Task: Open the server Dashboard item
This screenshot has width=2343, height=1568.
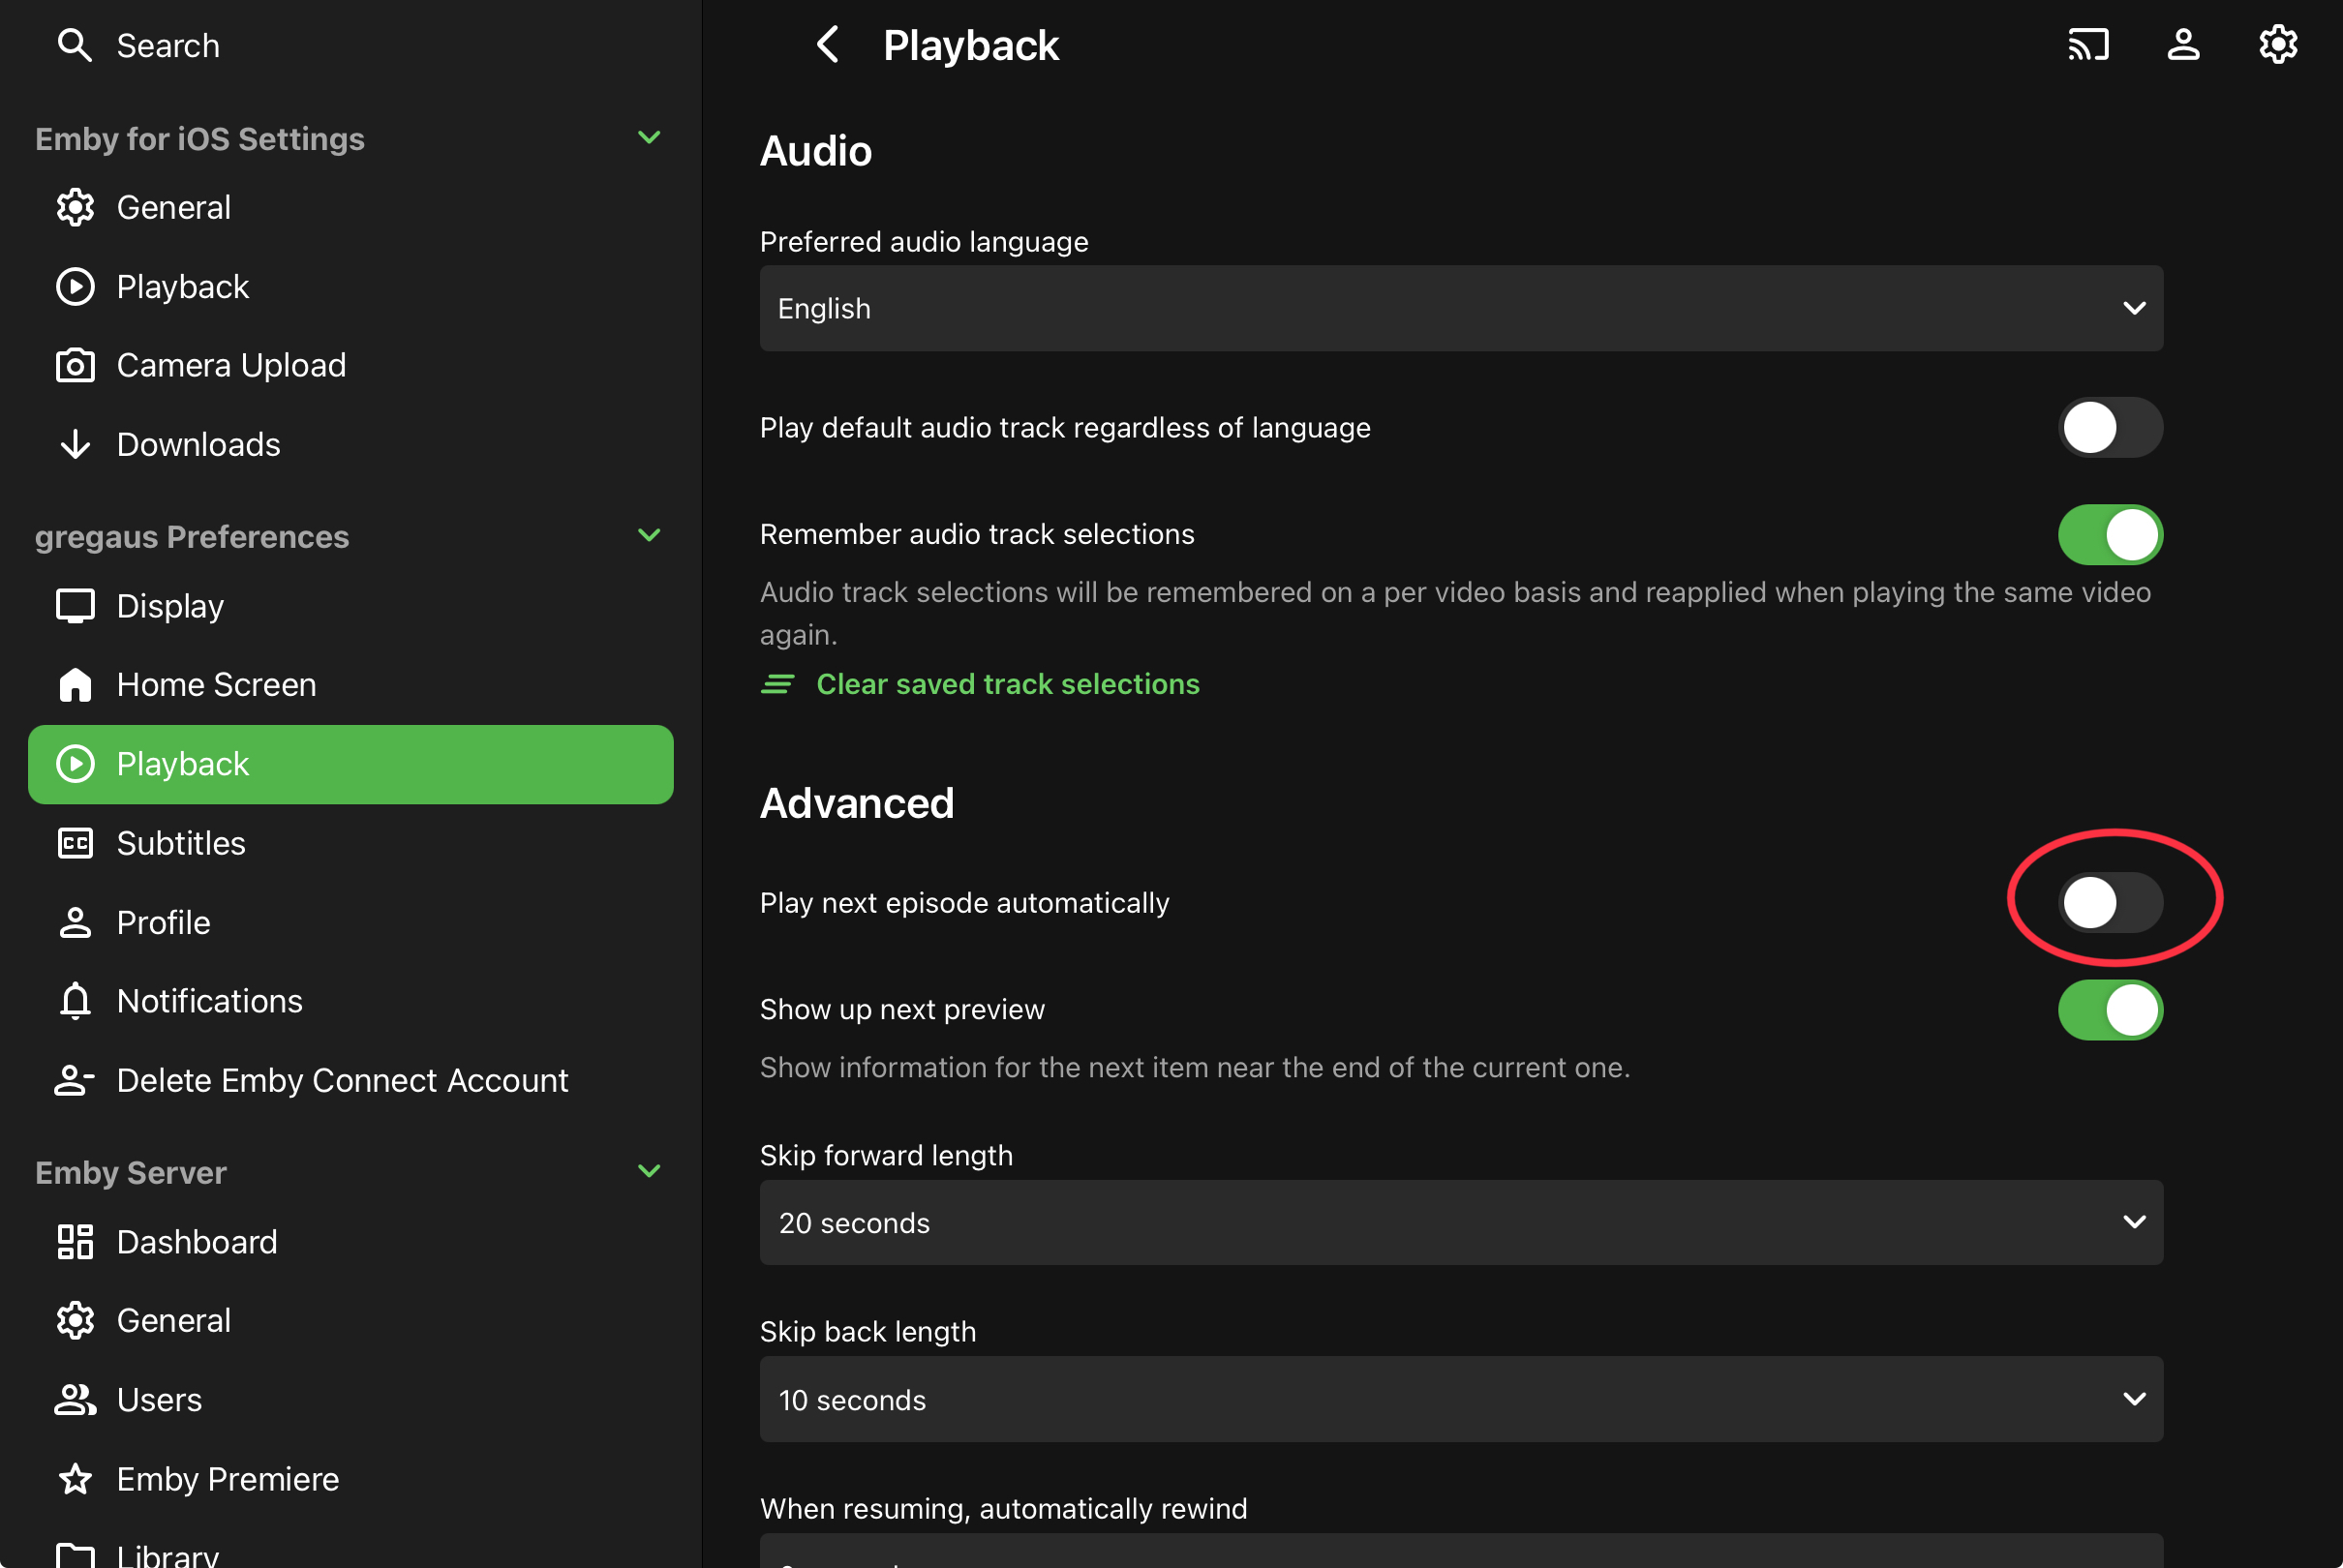Action: (x=197, y=1241)
